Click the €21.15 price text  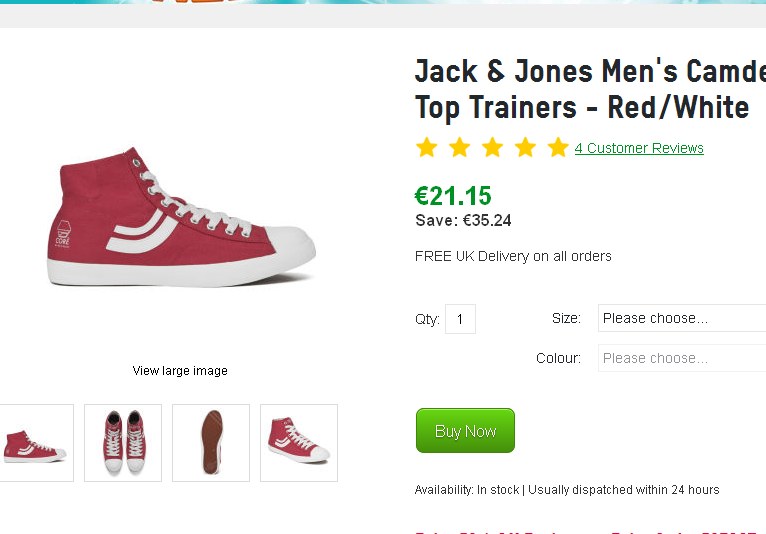click(453, 196)
